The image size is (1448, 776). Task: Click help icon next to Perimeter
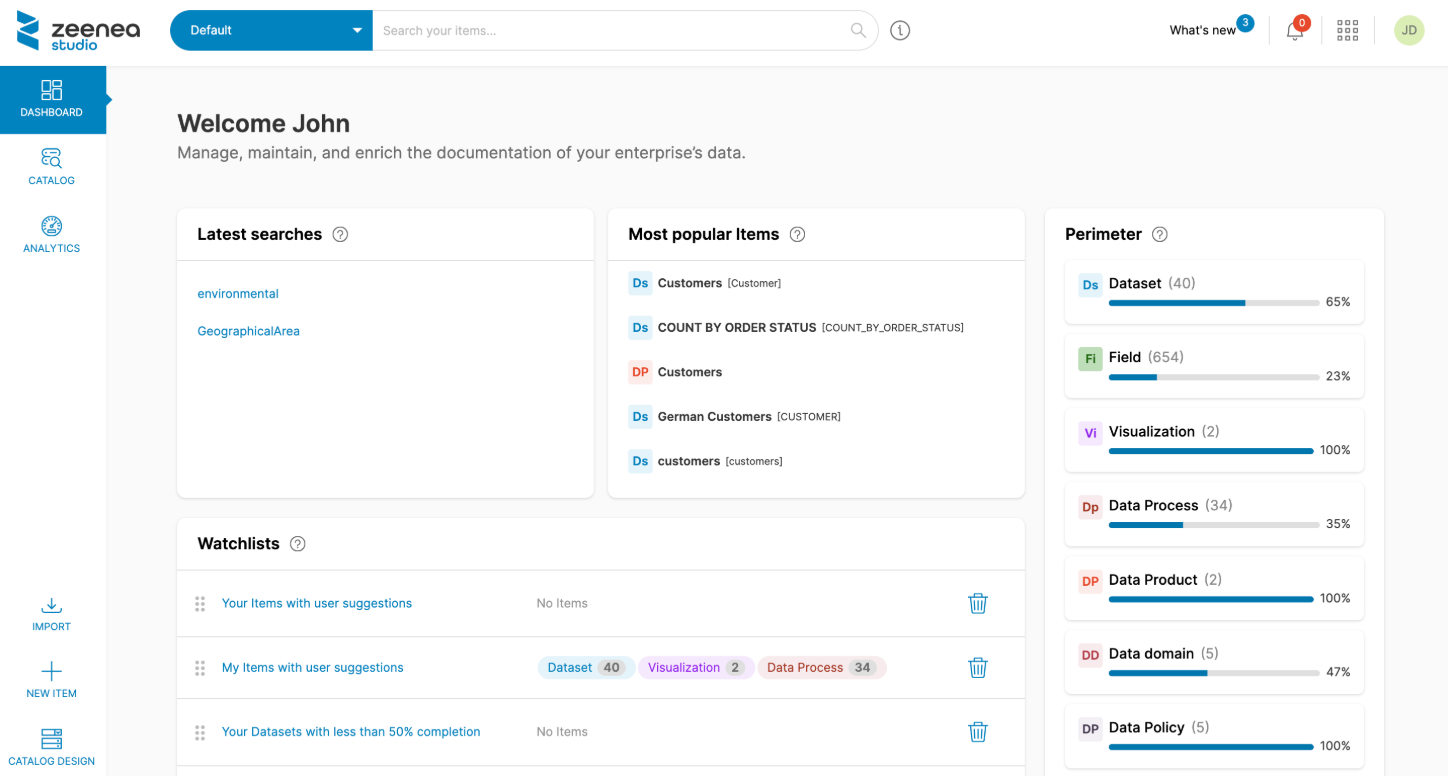point(1159,235)
